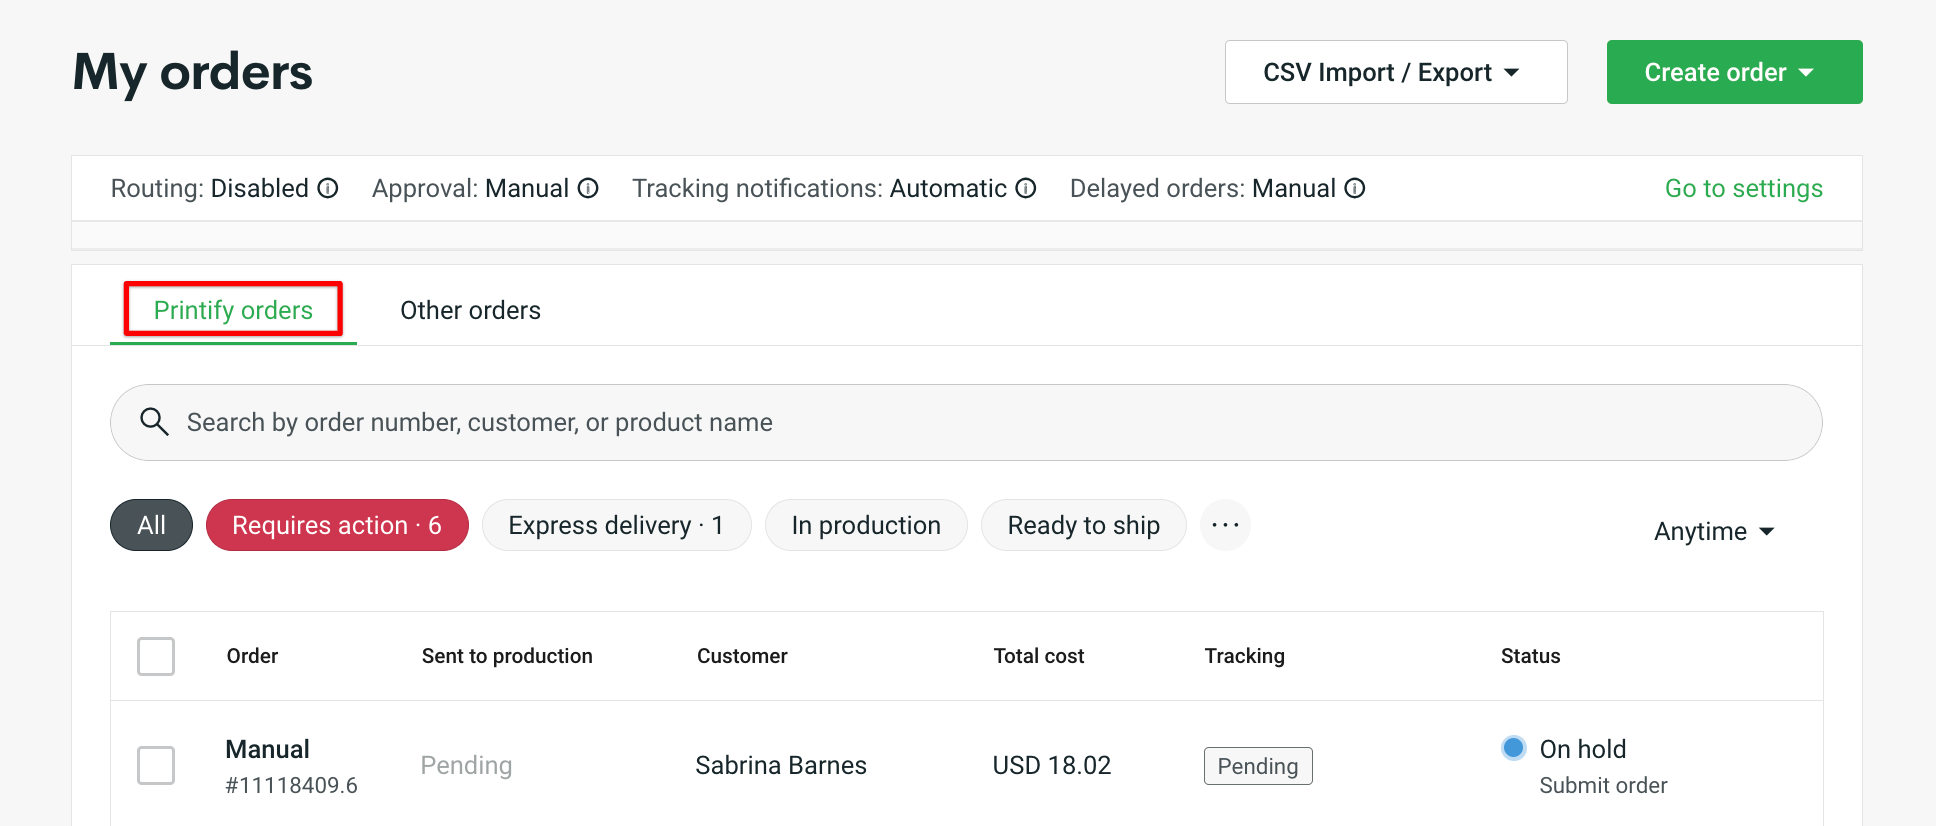
Task: Switch to the Printify orders tab
Action: click(x=233, y=310)
